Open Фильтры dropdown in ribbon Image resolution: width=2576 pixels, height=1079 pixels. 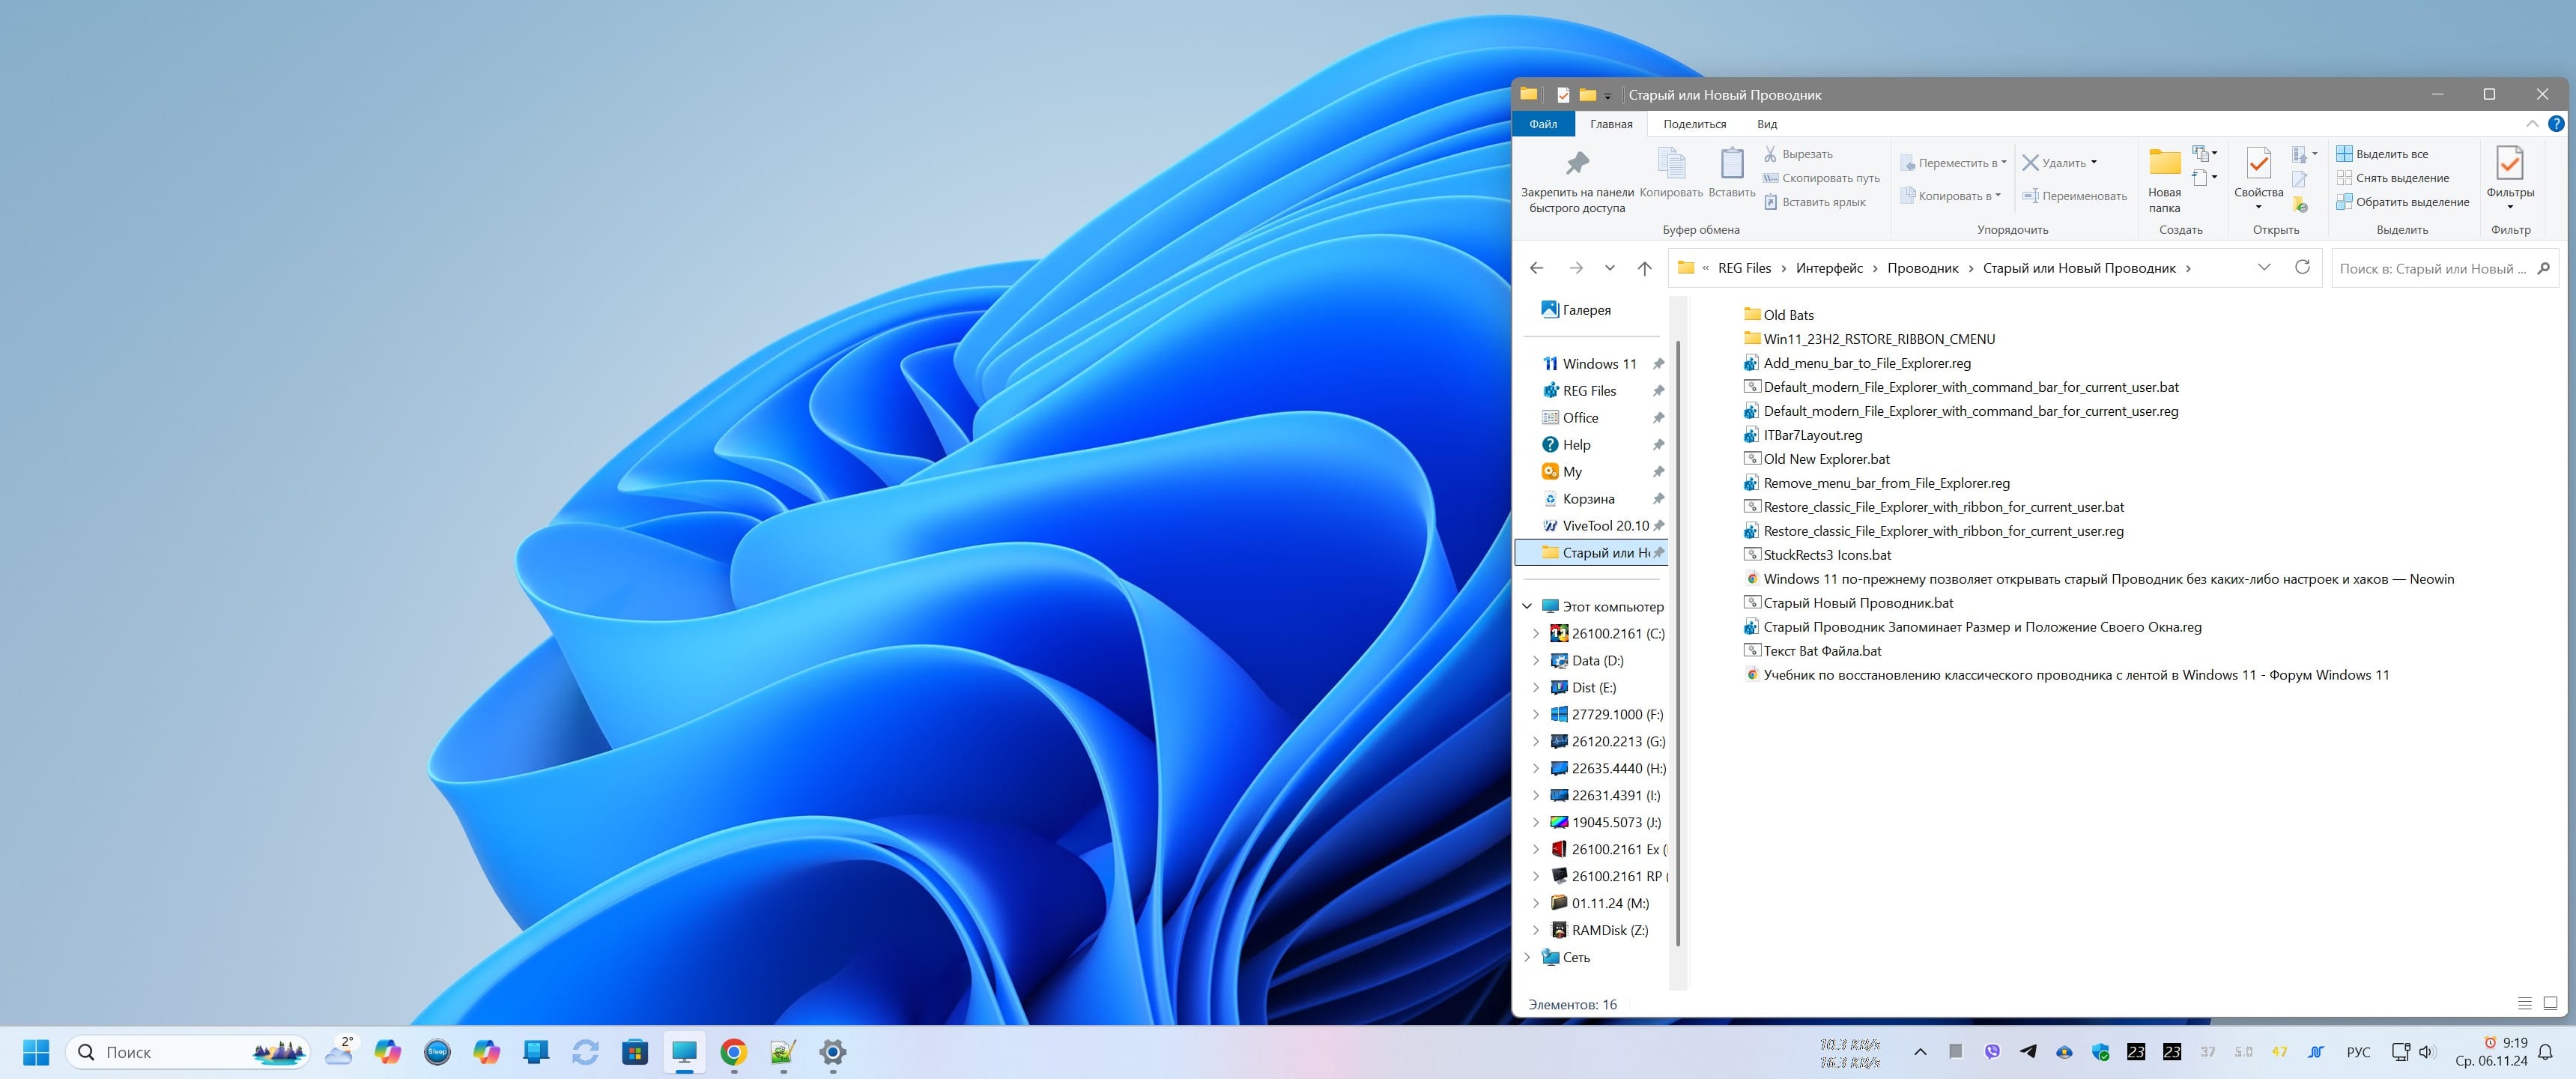point(2510,207)
